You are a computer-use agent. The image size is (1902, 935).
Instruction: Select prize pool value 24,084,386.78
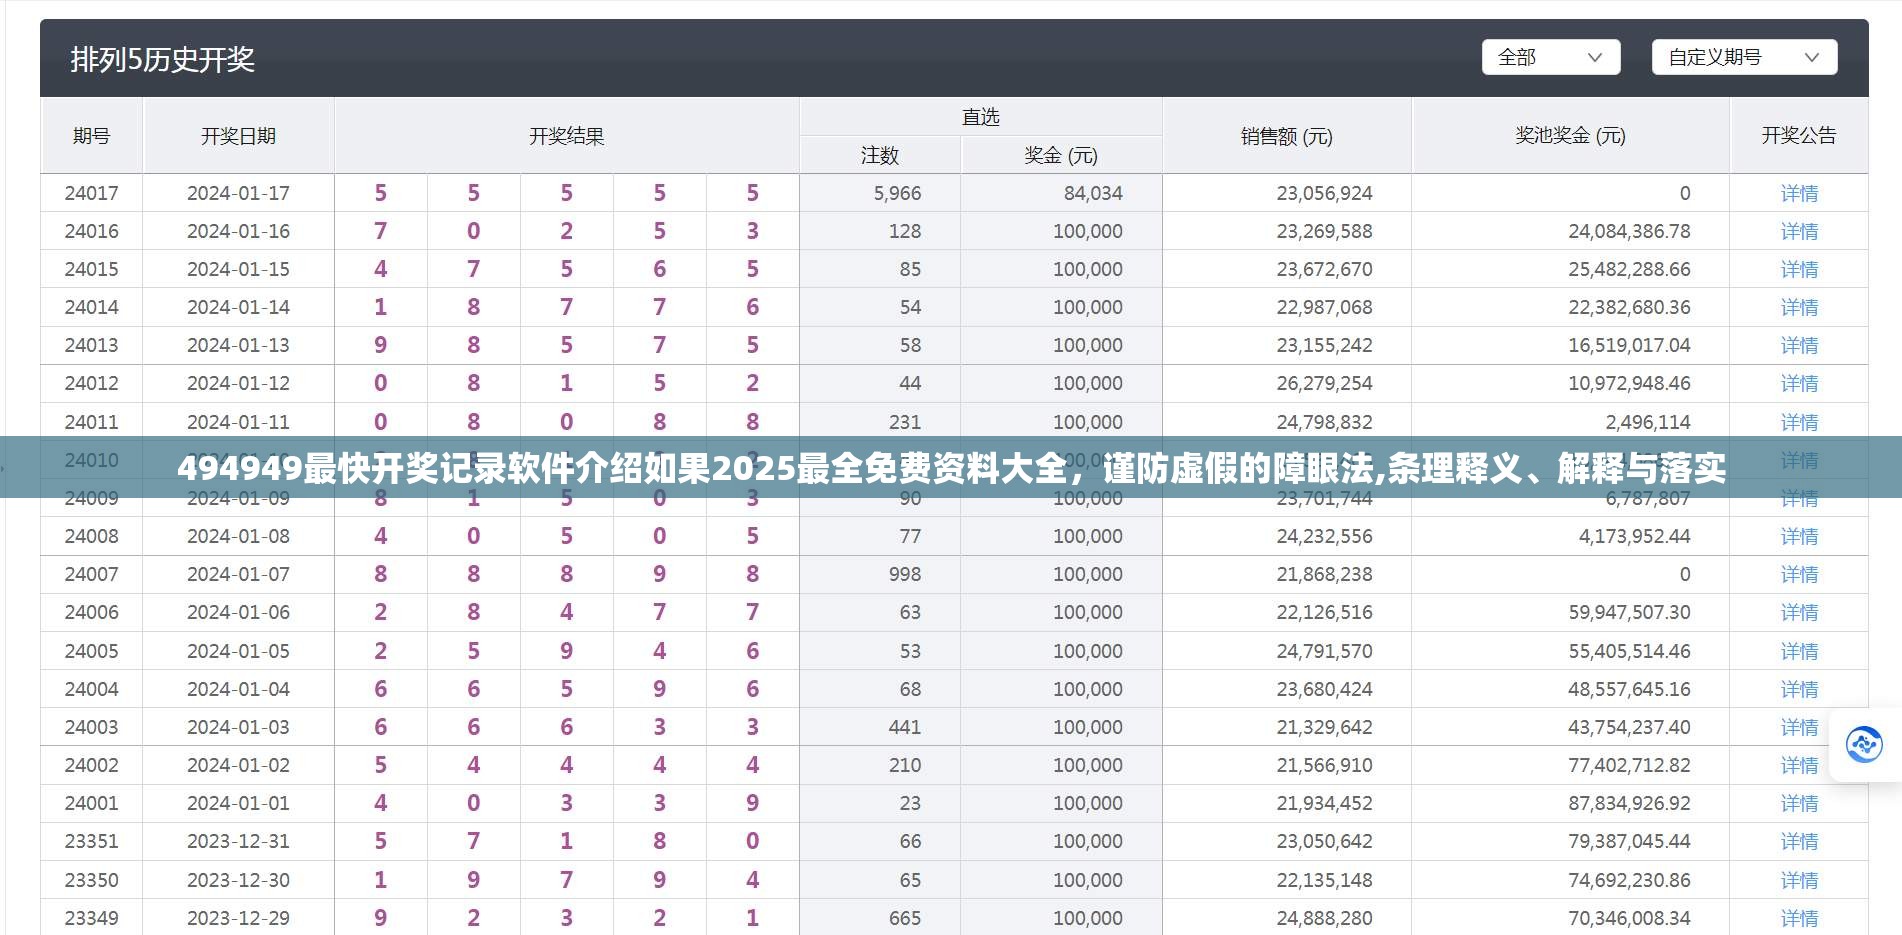(x=1629, y=231)
